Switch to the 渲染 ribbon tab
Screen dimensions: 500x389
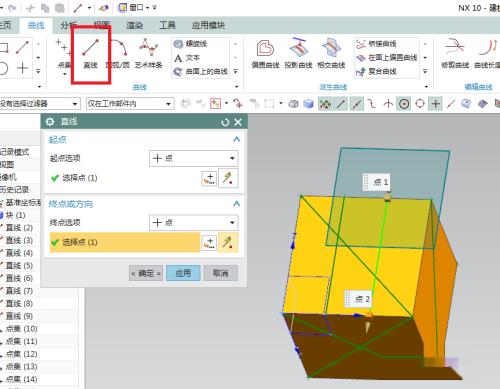(134, 25)
